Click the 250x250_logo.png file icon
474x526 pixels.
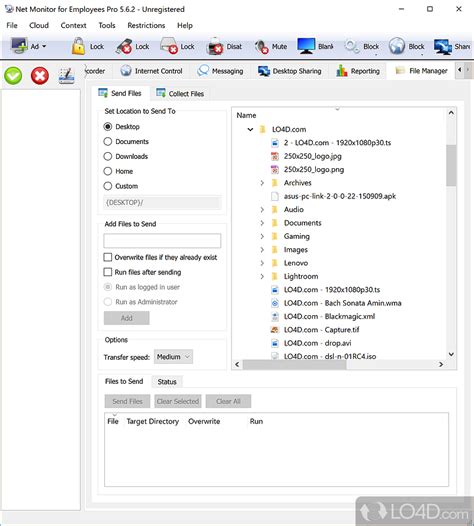(275, 170)
